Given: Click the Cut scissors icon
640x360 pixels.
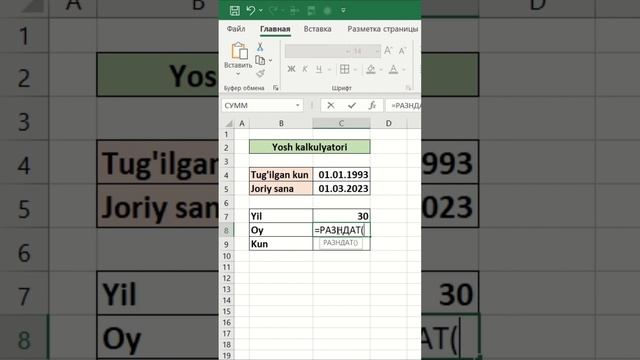Looking at the screenshot, I should pos(260,47).
